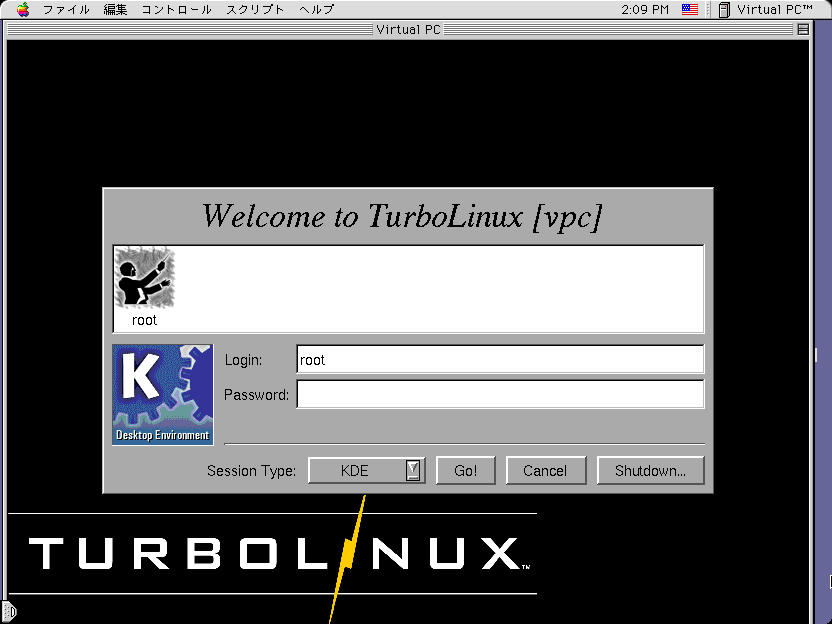Open the ヘルプ menu
Image resolution: width=832 pixels, height=624 pixels.
pyautogui.click(x=316, y=10)
